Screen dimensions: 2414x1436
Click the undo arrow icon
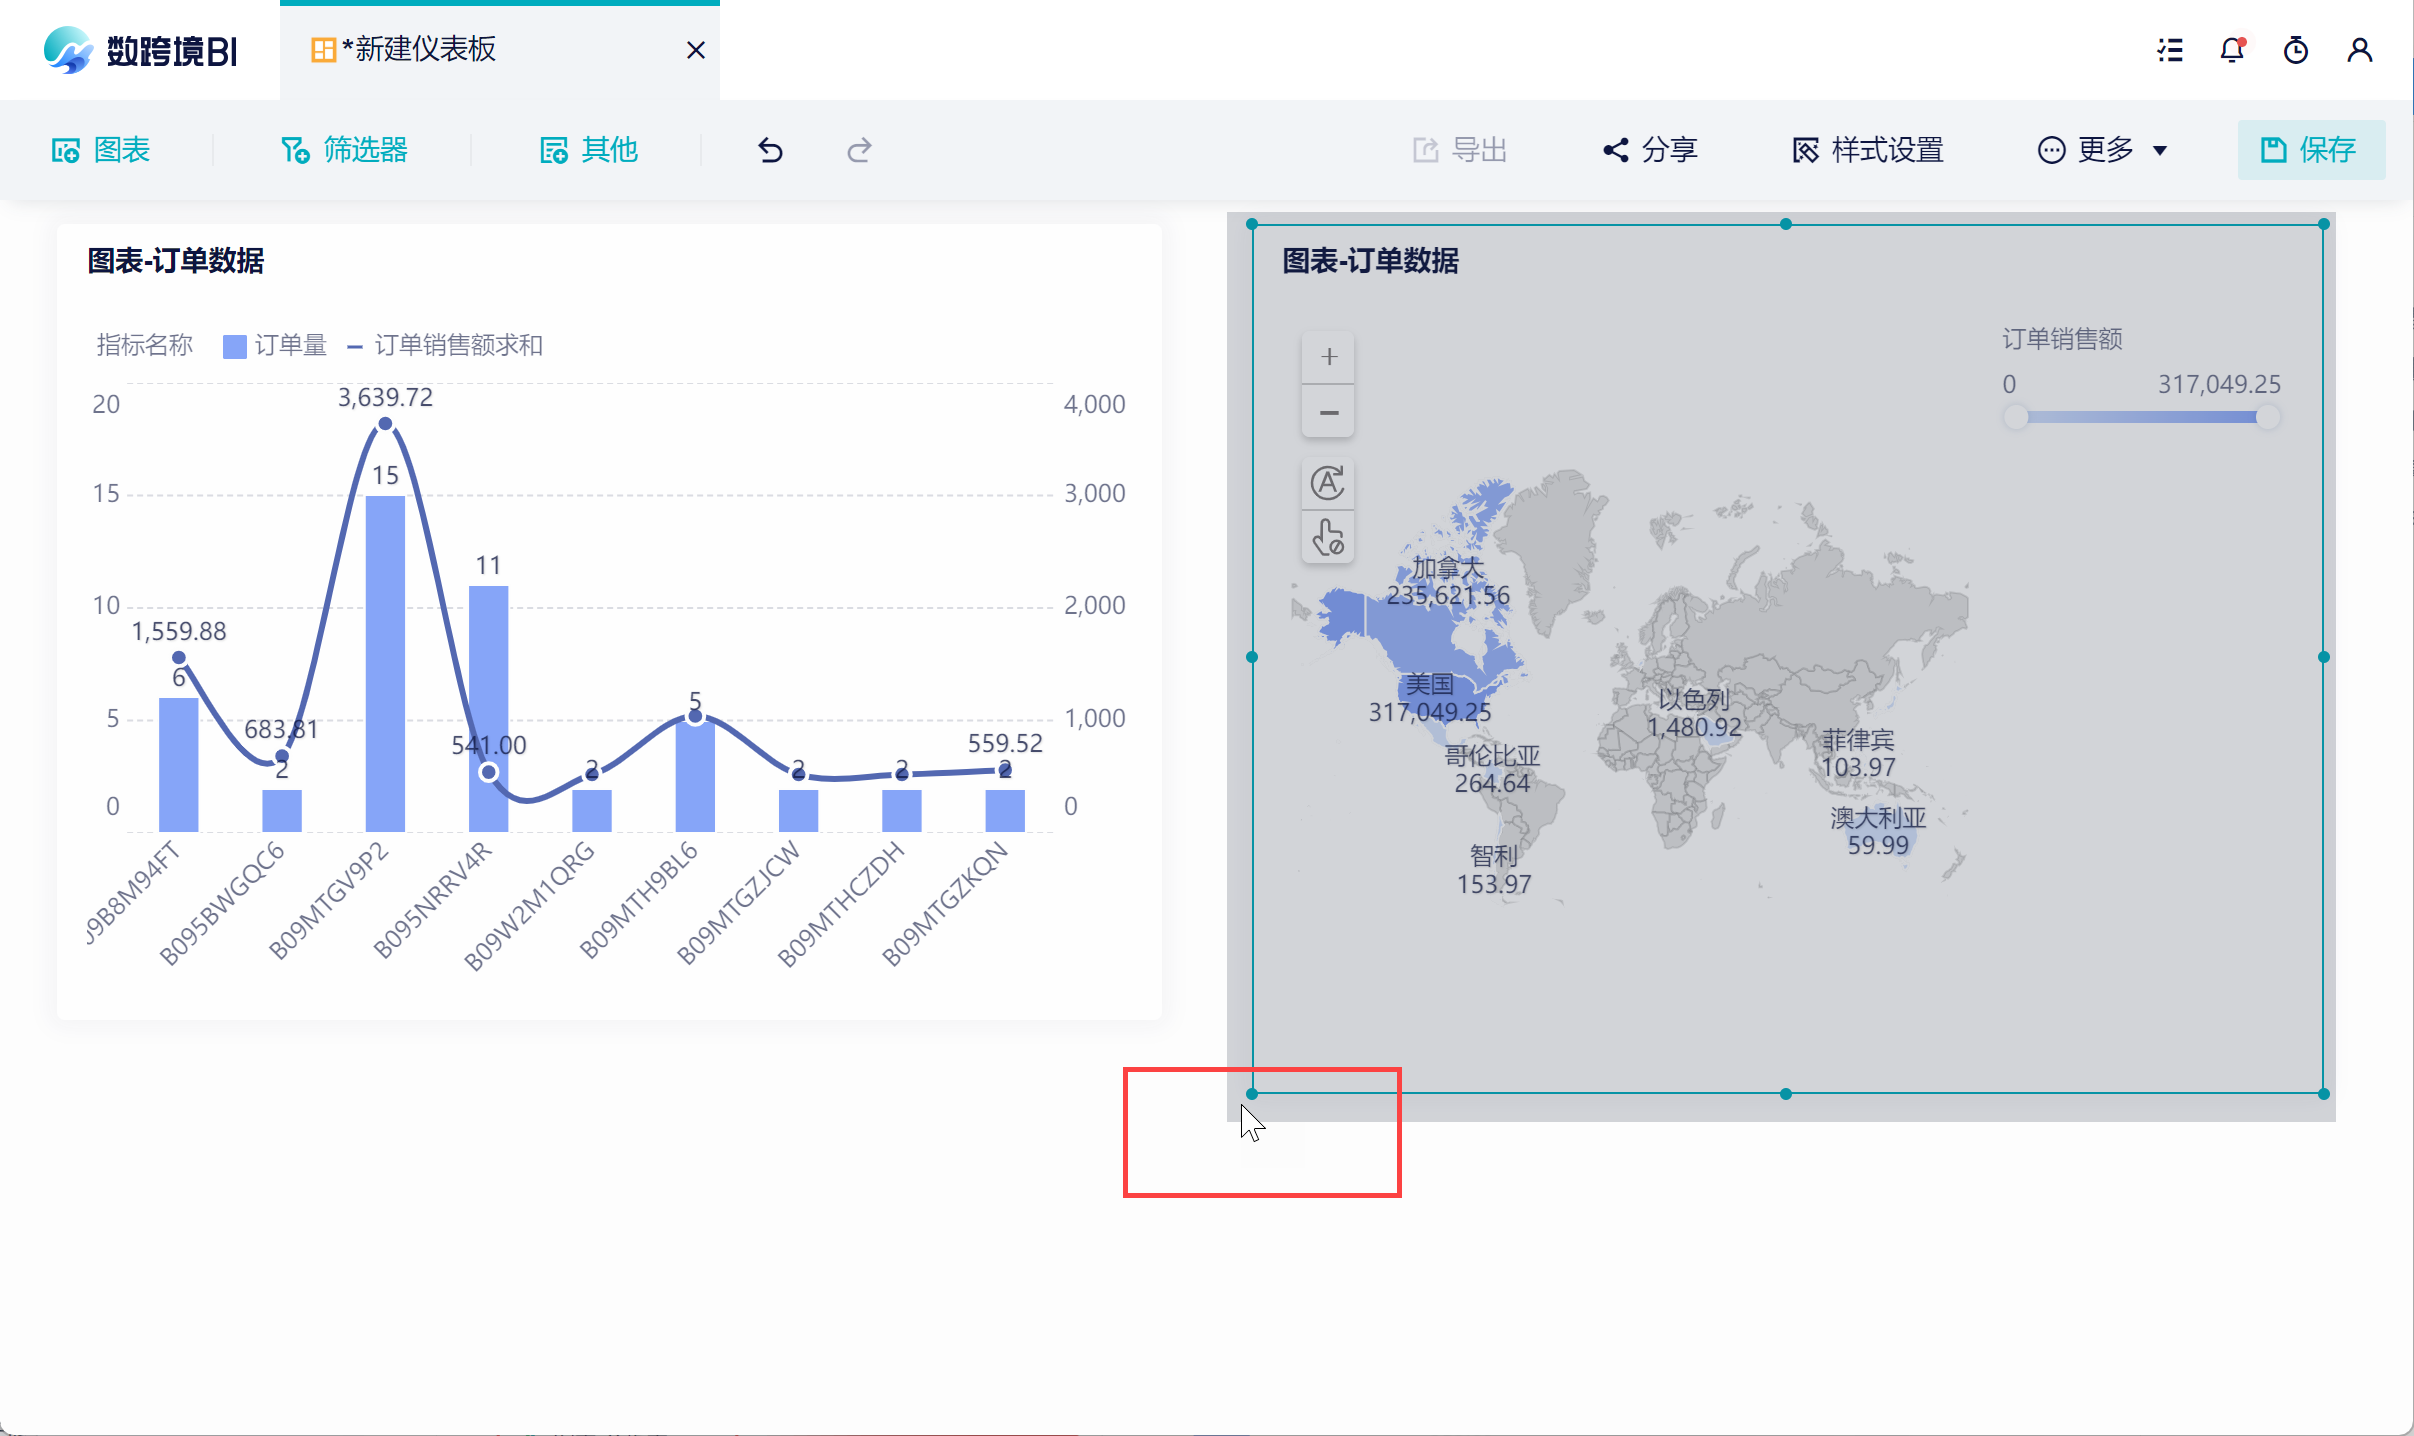click(770, 150)
